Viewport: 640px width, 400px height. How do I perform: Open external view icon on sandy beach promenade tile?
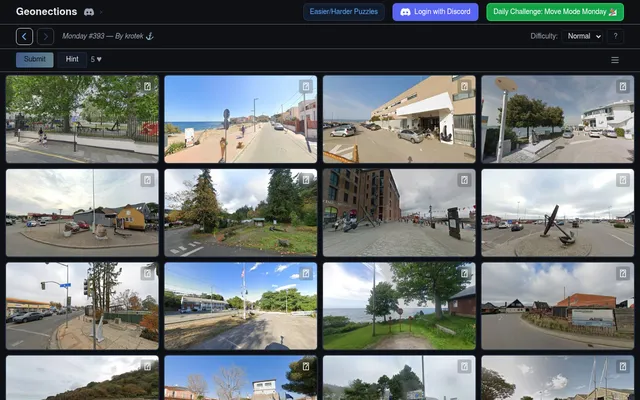coord(306,86)
